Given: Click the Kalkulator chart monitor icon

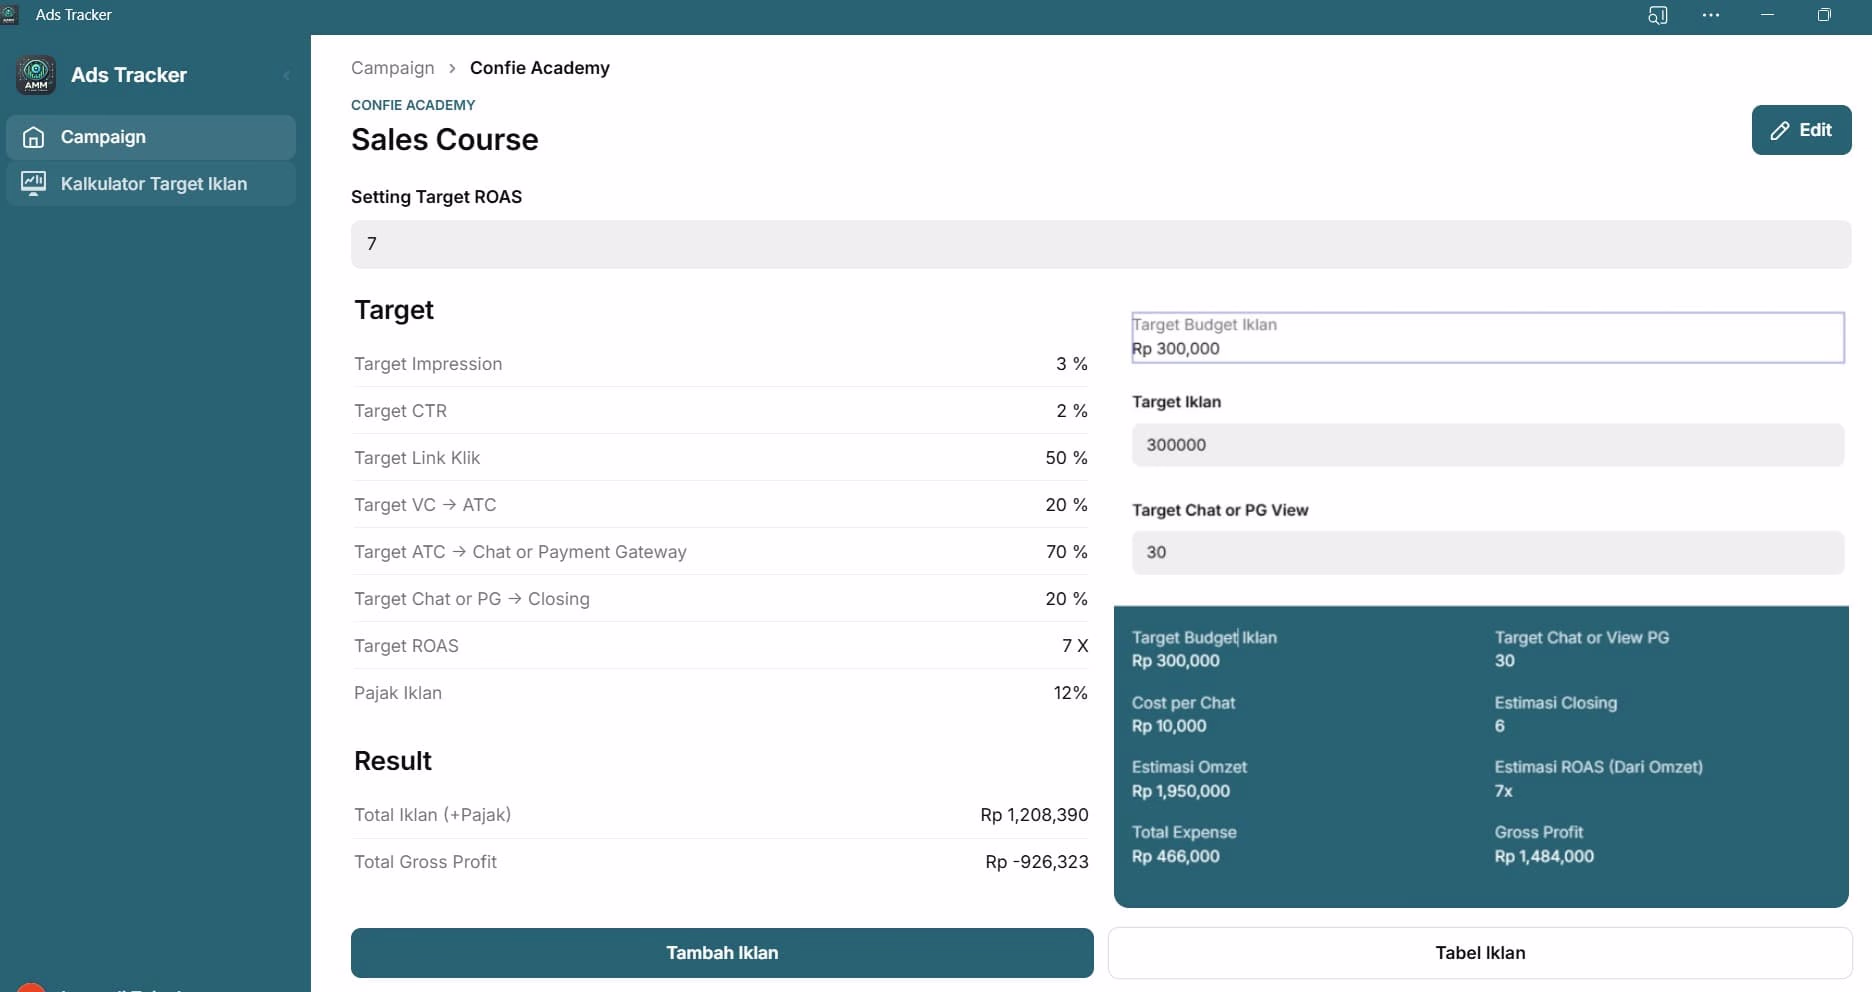Looking at the screenshot, I should (x=34, y=184).
